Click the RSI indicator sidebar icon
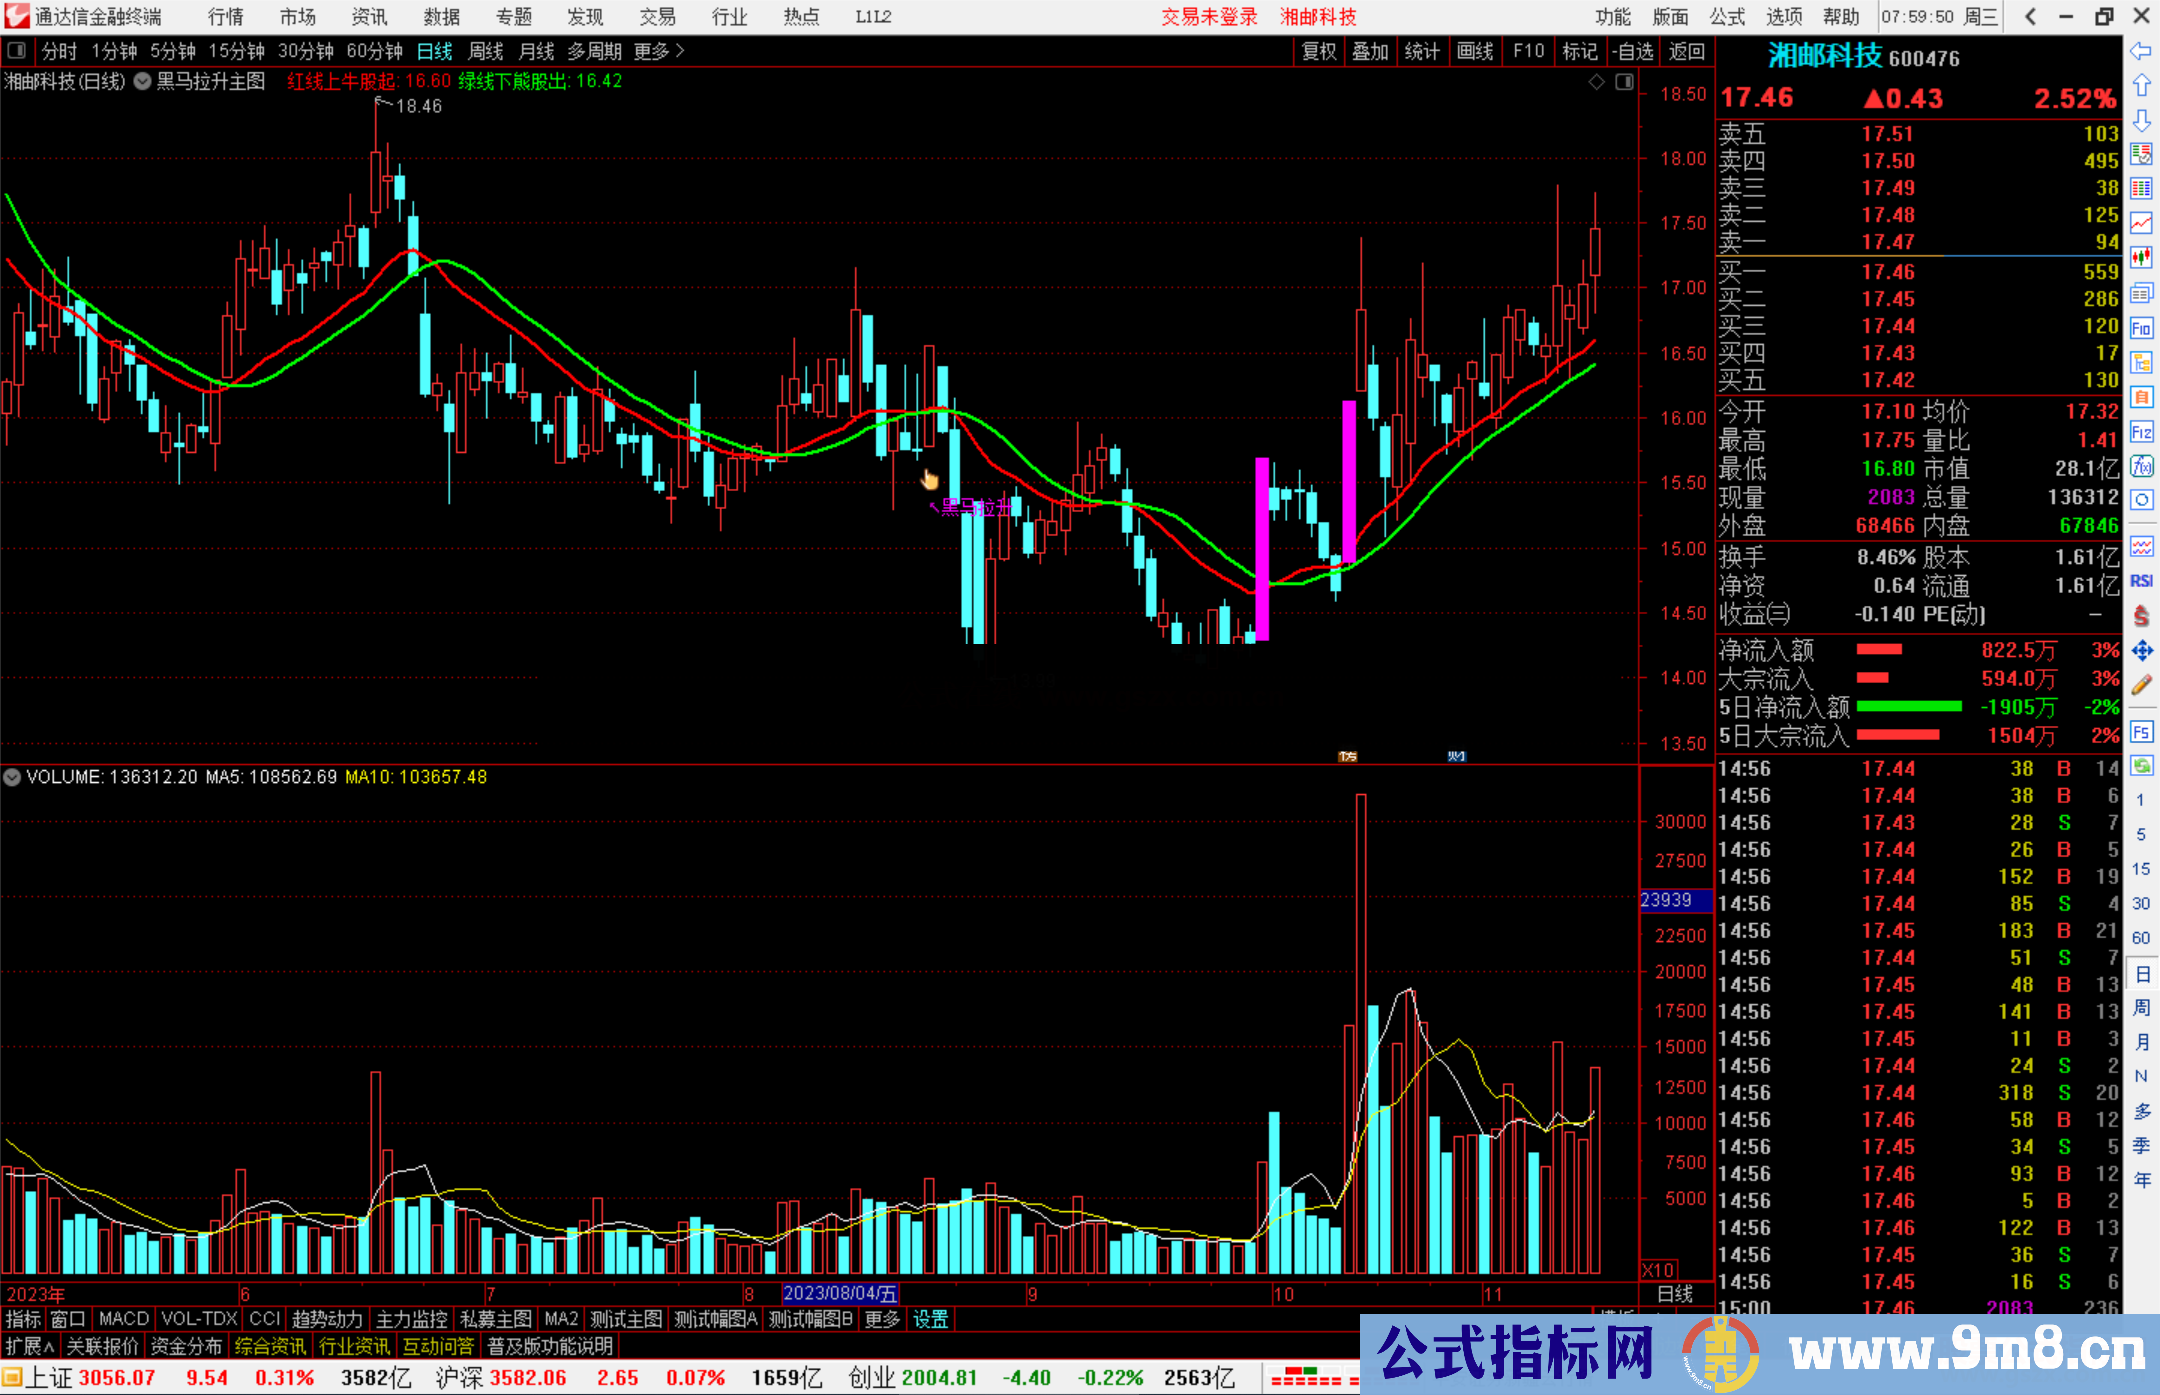Screen dimensions: 2160x1395 coord(2141,581)
